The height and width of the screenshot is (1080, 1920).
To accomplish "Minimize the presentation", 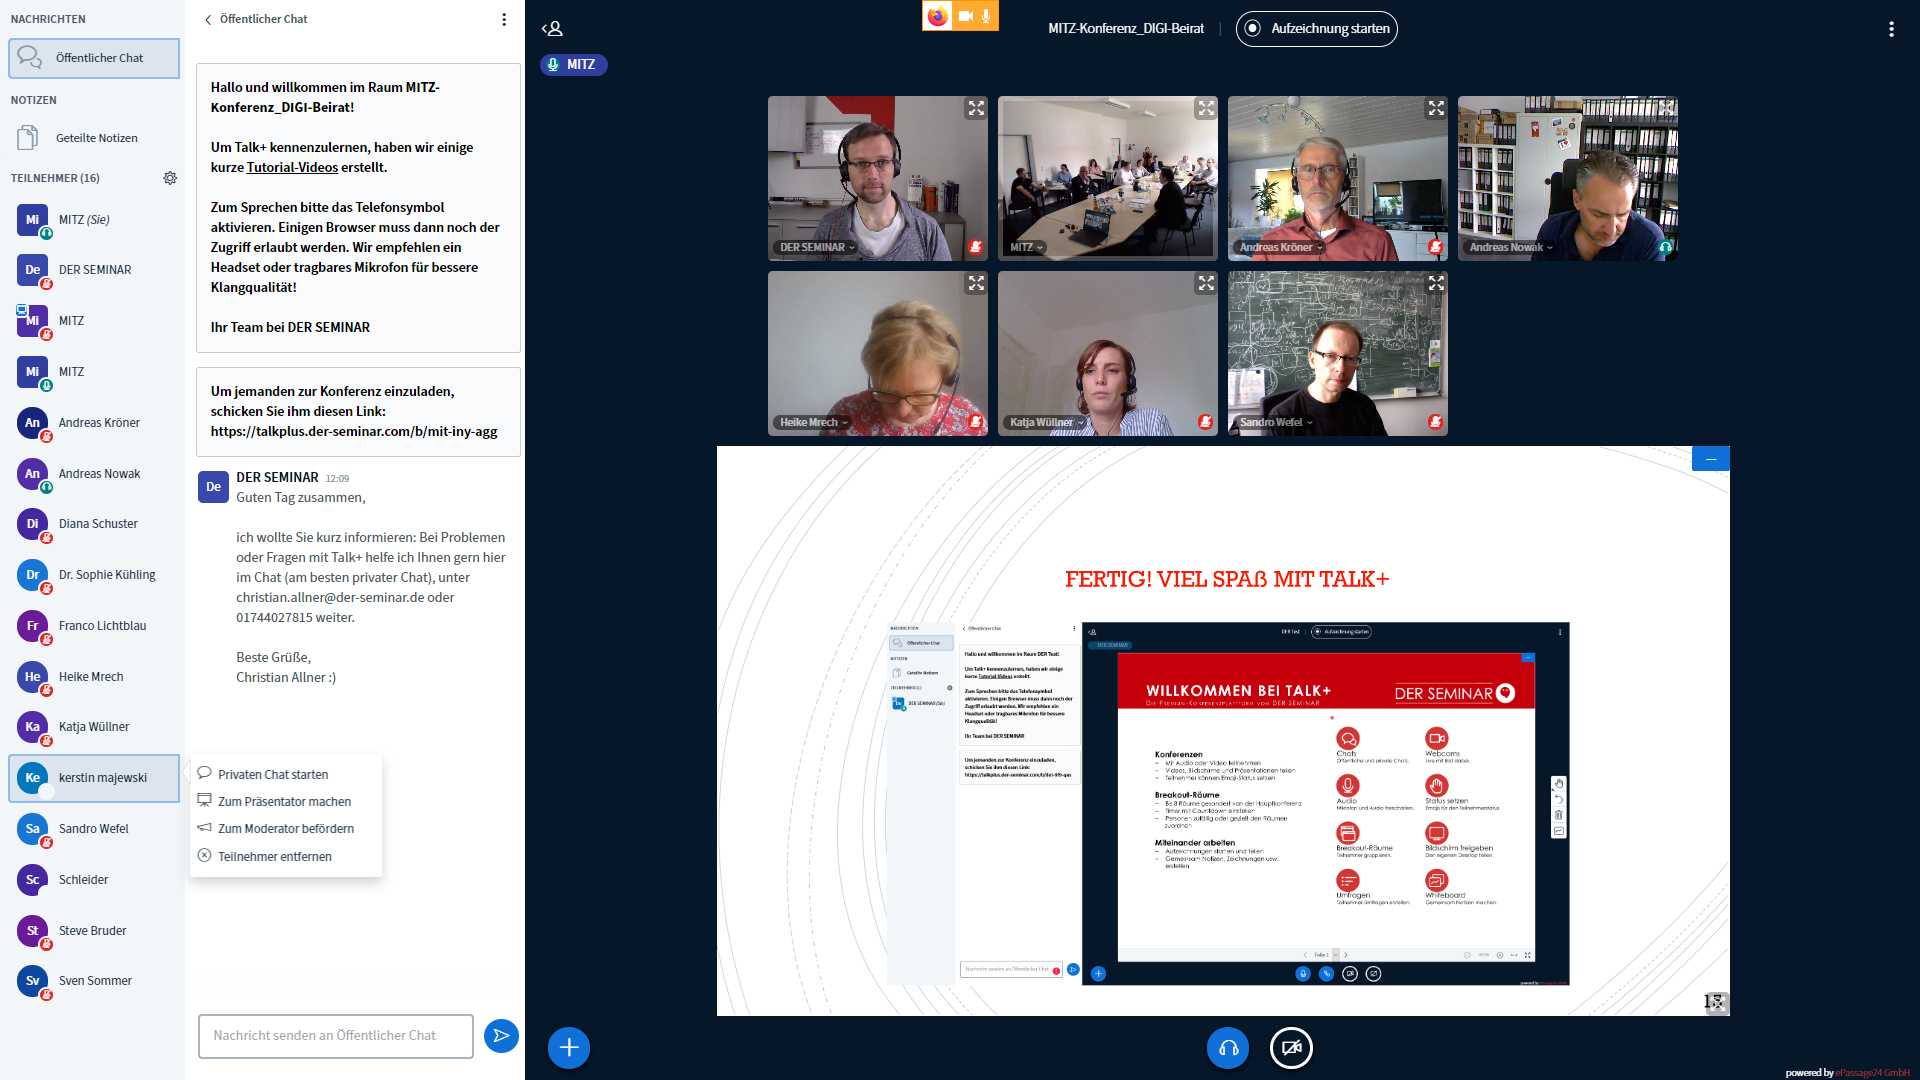I will (x=1711, y=459).
